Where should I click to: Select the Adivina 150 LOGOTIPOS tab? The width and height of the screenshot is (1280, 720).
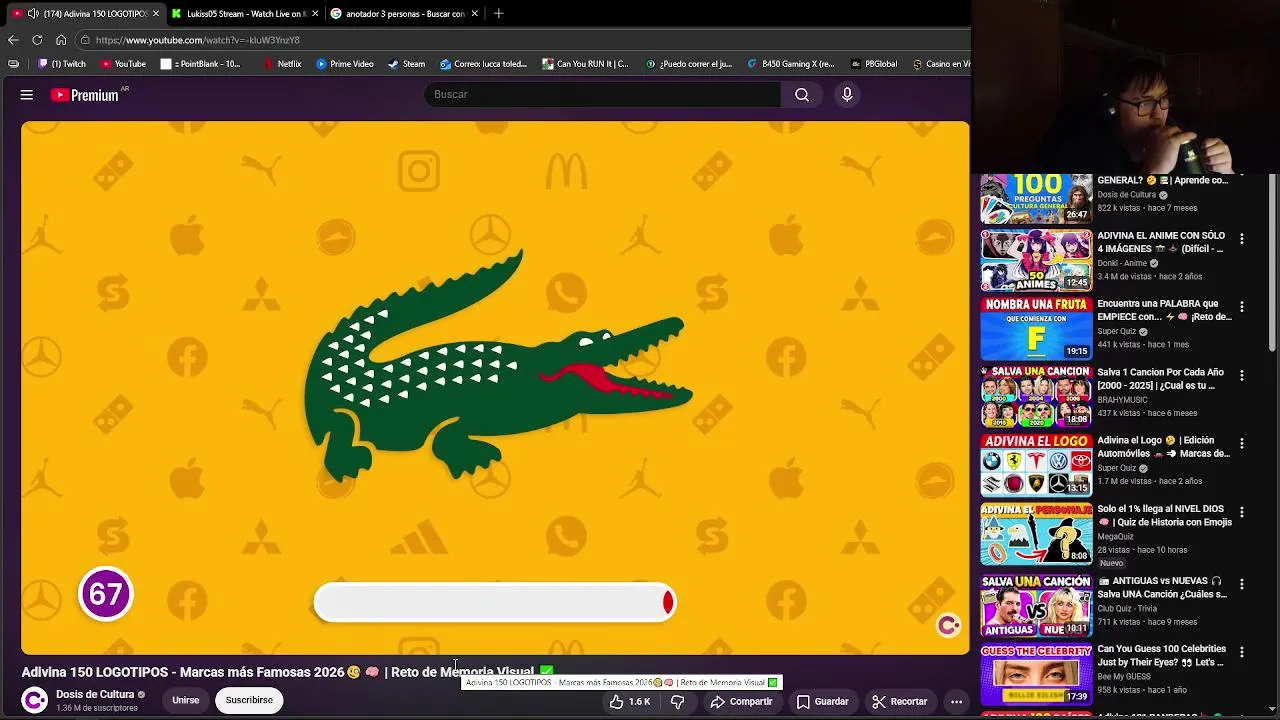tap(85, 13)
